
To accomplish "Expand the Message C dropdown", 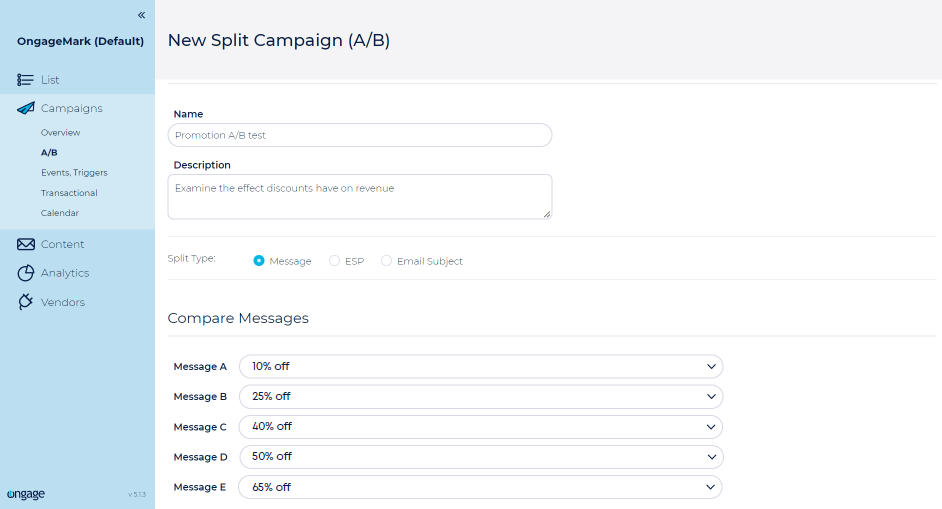I will (x=480, y=427).
